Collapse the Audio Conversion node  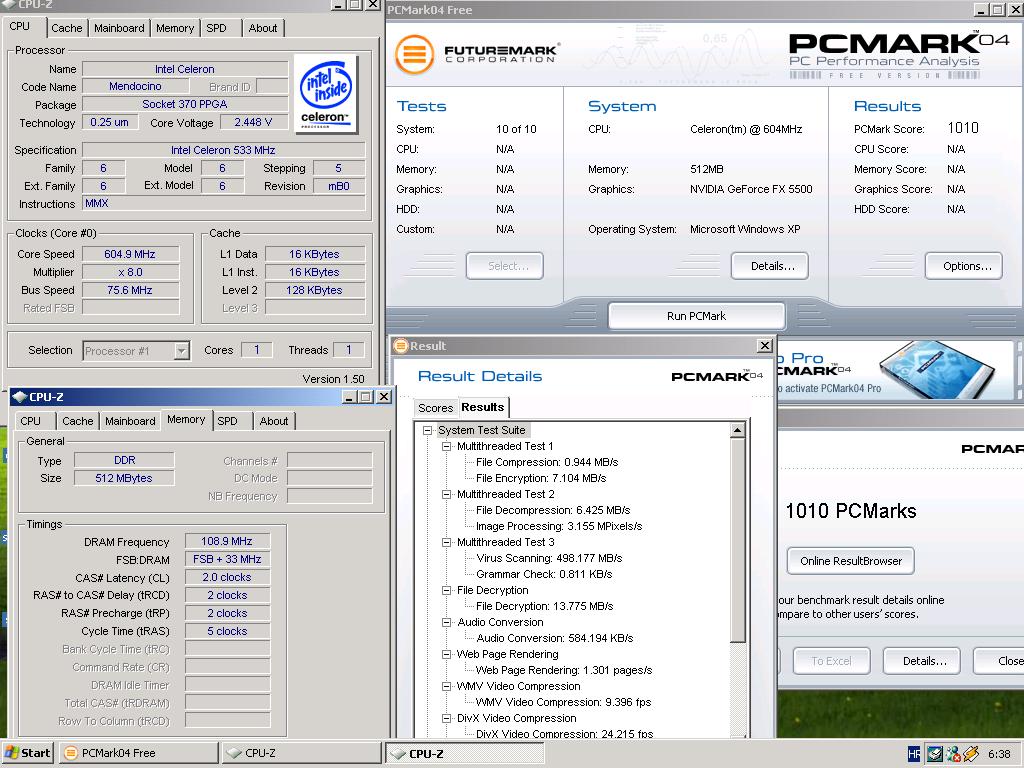[447, 622]
